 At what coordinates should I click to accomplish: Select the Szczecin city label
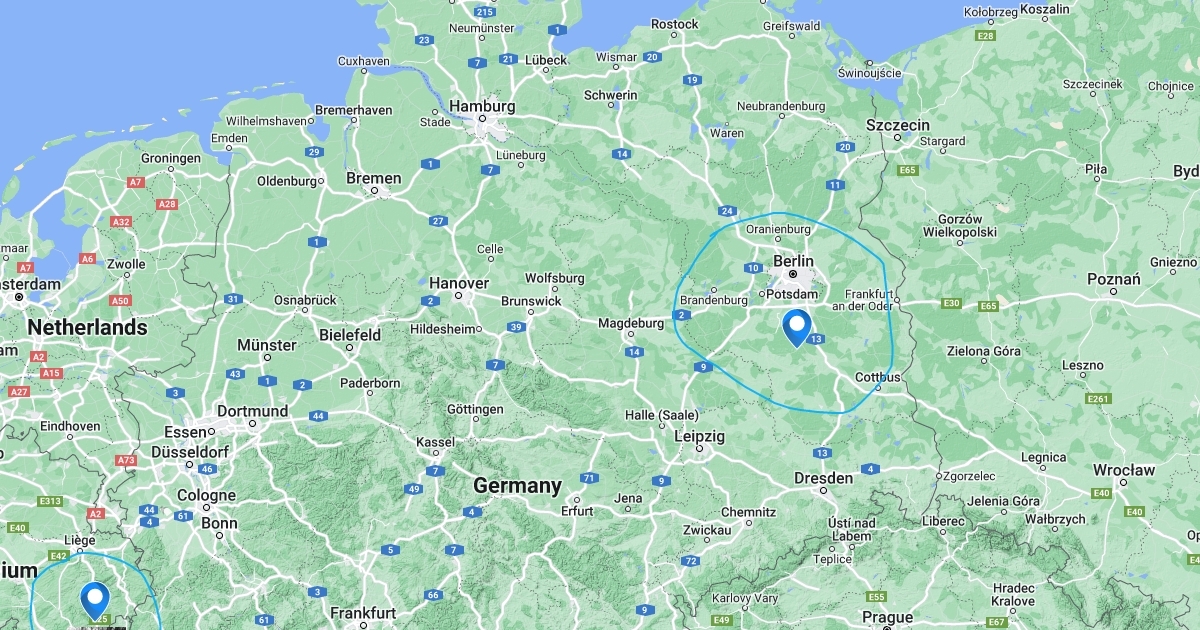click(898, 125)
